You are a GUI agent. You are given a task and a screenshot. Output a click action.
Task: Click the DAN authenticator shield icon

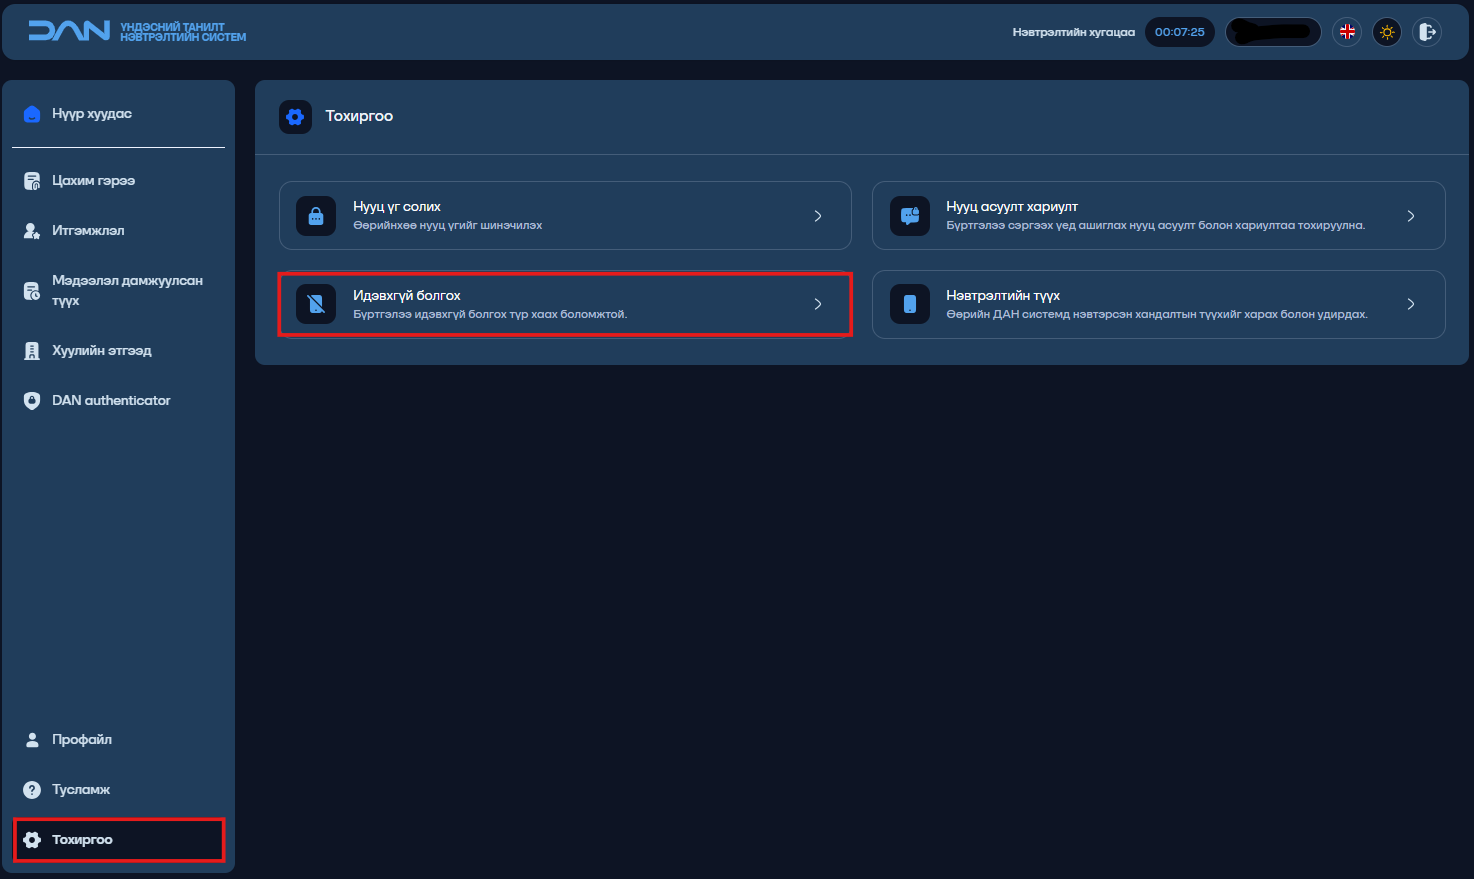(x=32, y=401)
